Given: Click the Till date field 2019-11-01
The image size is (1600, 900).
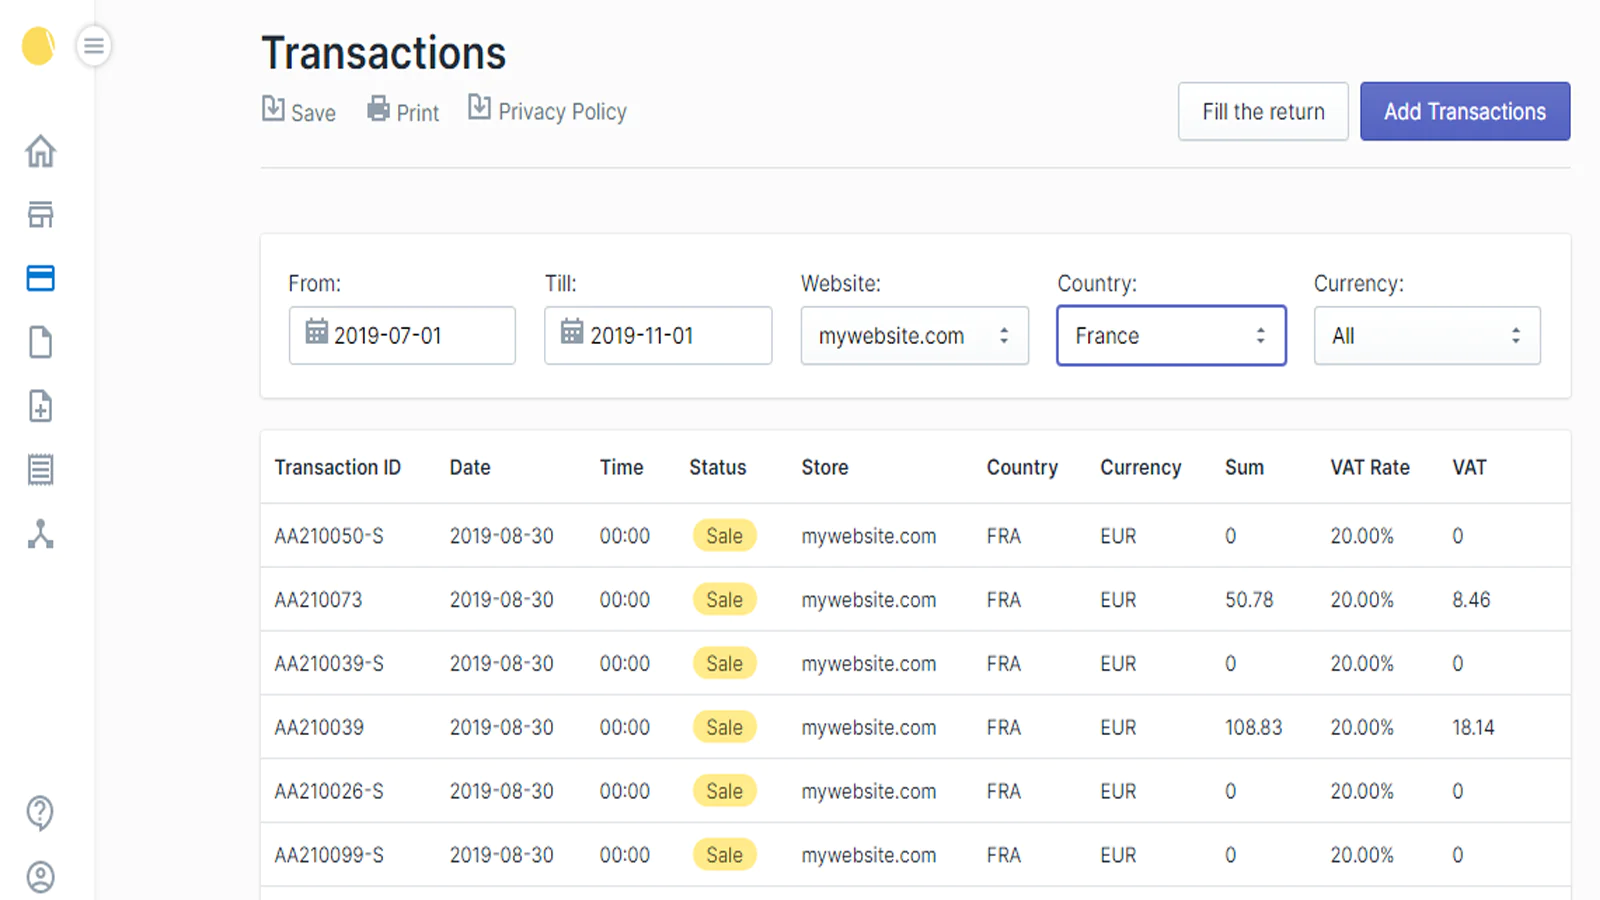Looking at the screenshot, I should pos(658,336).
